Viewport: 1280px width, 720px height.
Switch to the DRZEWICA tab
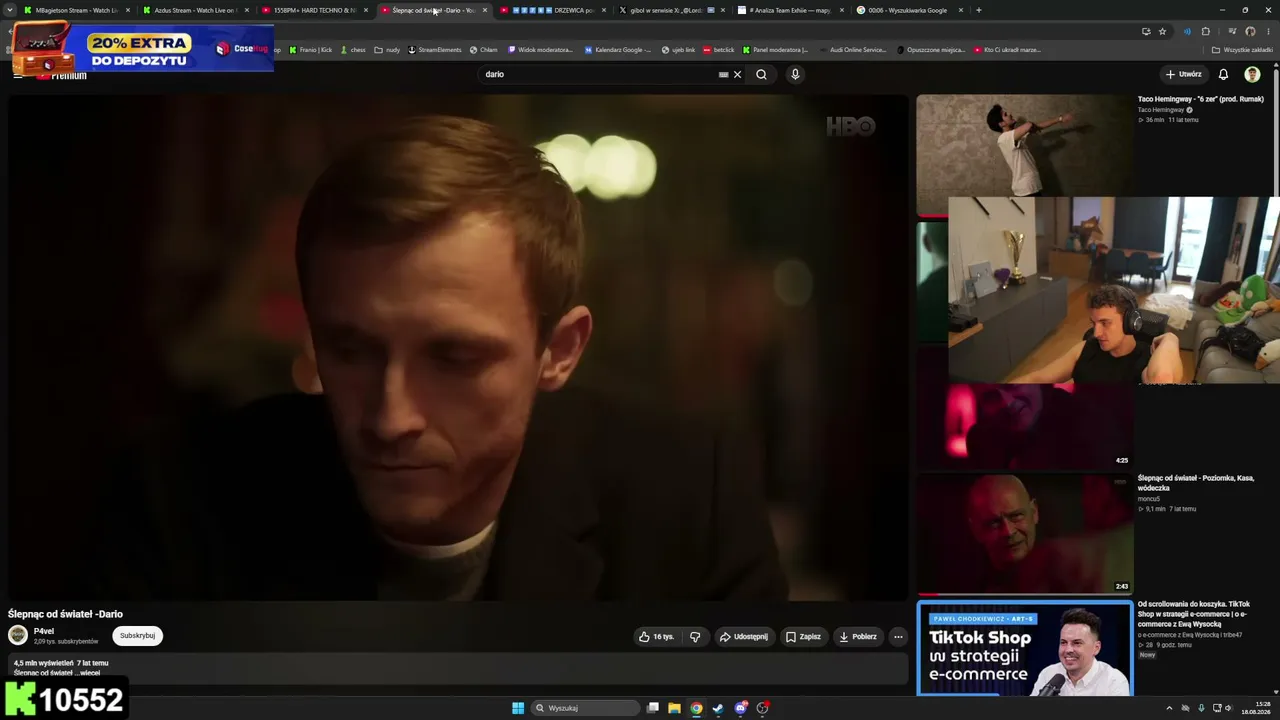(x=553, y=10)
